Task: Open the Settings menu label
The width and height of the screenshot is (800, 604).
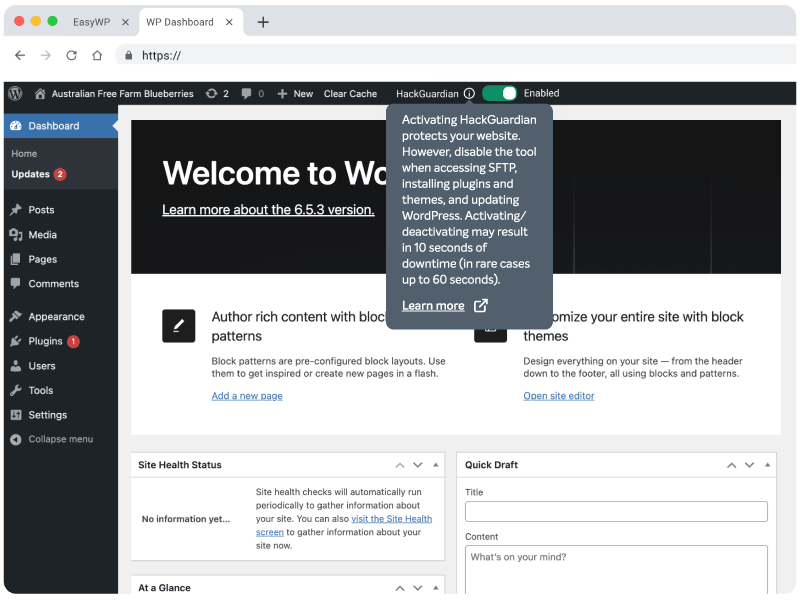Action: point(47,415)
